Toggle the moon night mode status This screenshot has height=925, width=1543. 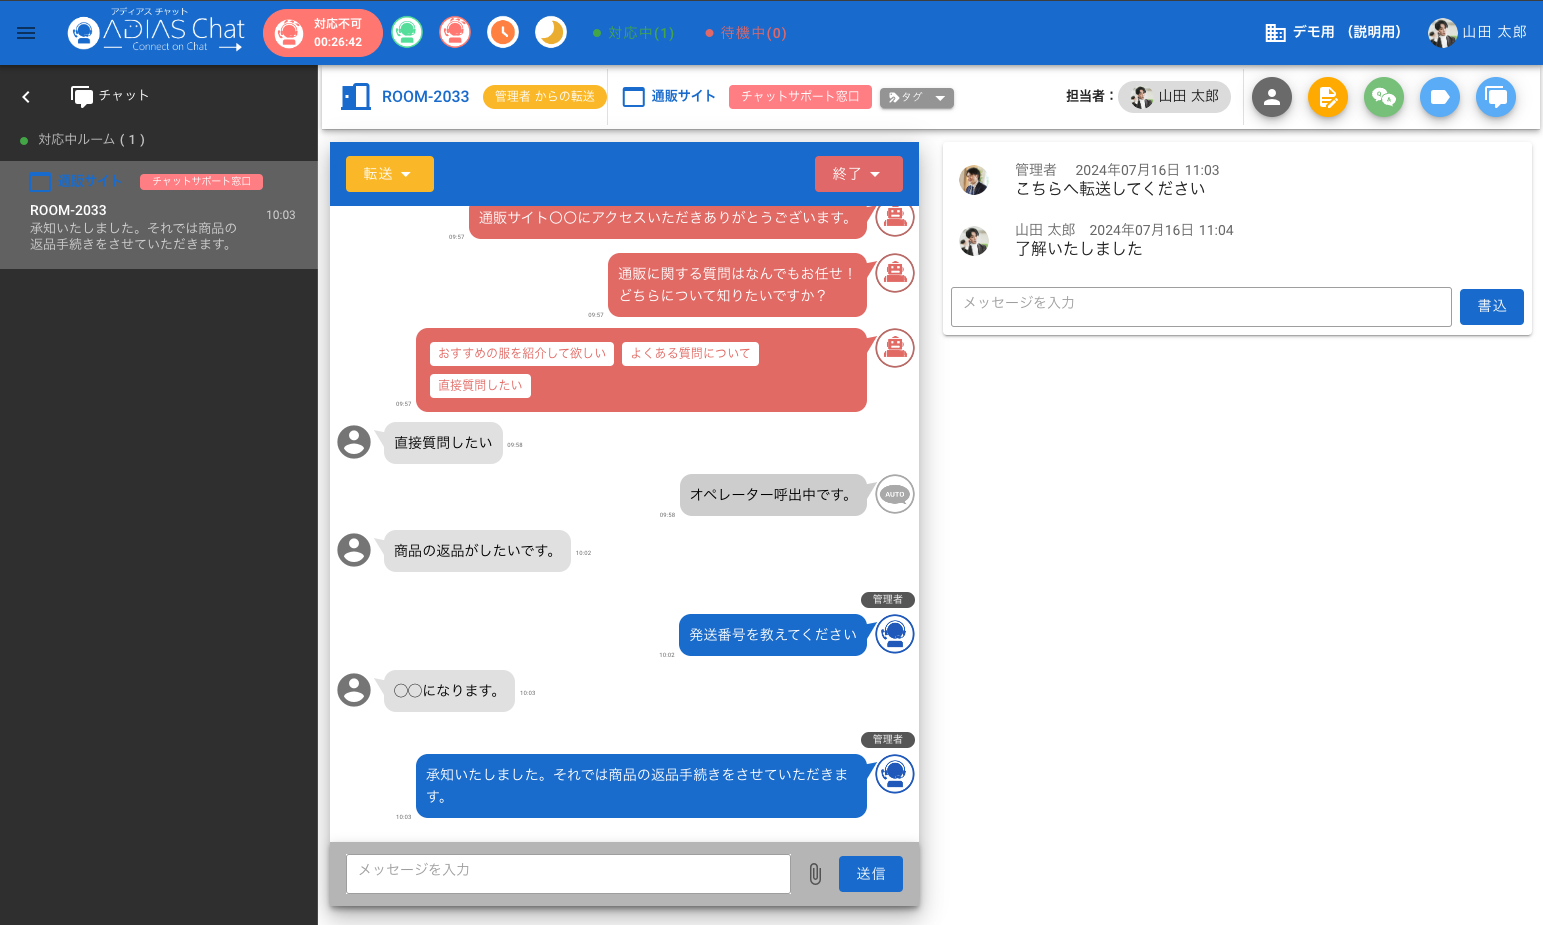(x=551, y=33)
